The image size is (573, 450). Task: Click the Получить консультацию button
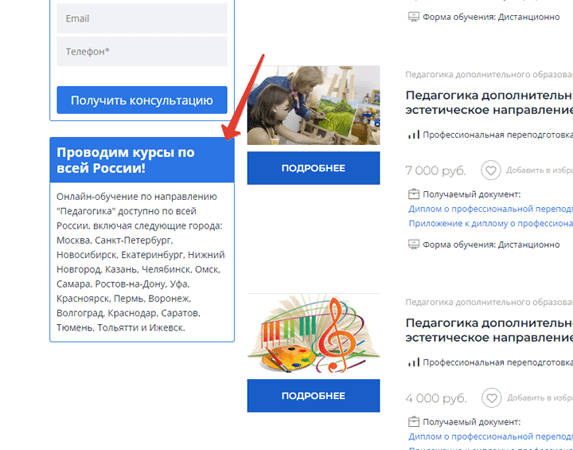point(142,100)
